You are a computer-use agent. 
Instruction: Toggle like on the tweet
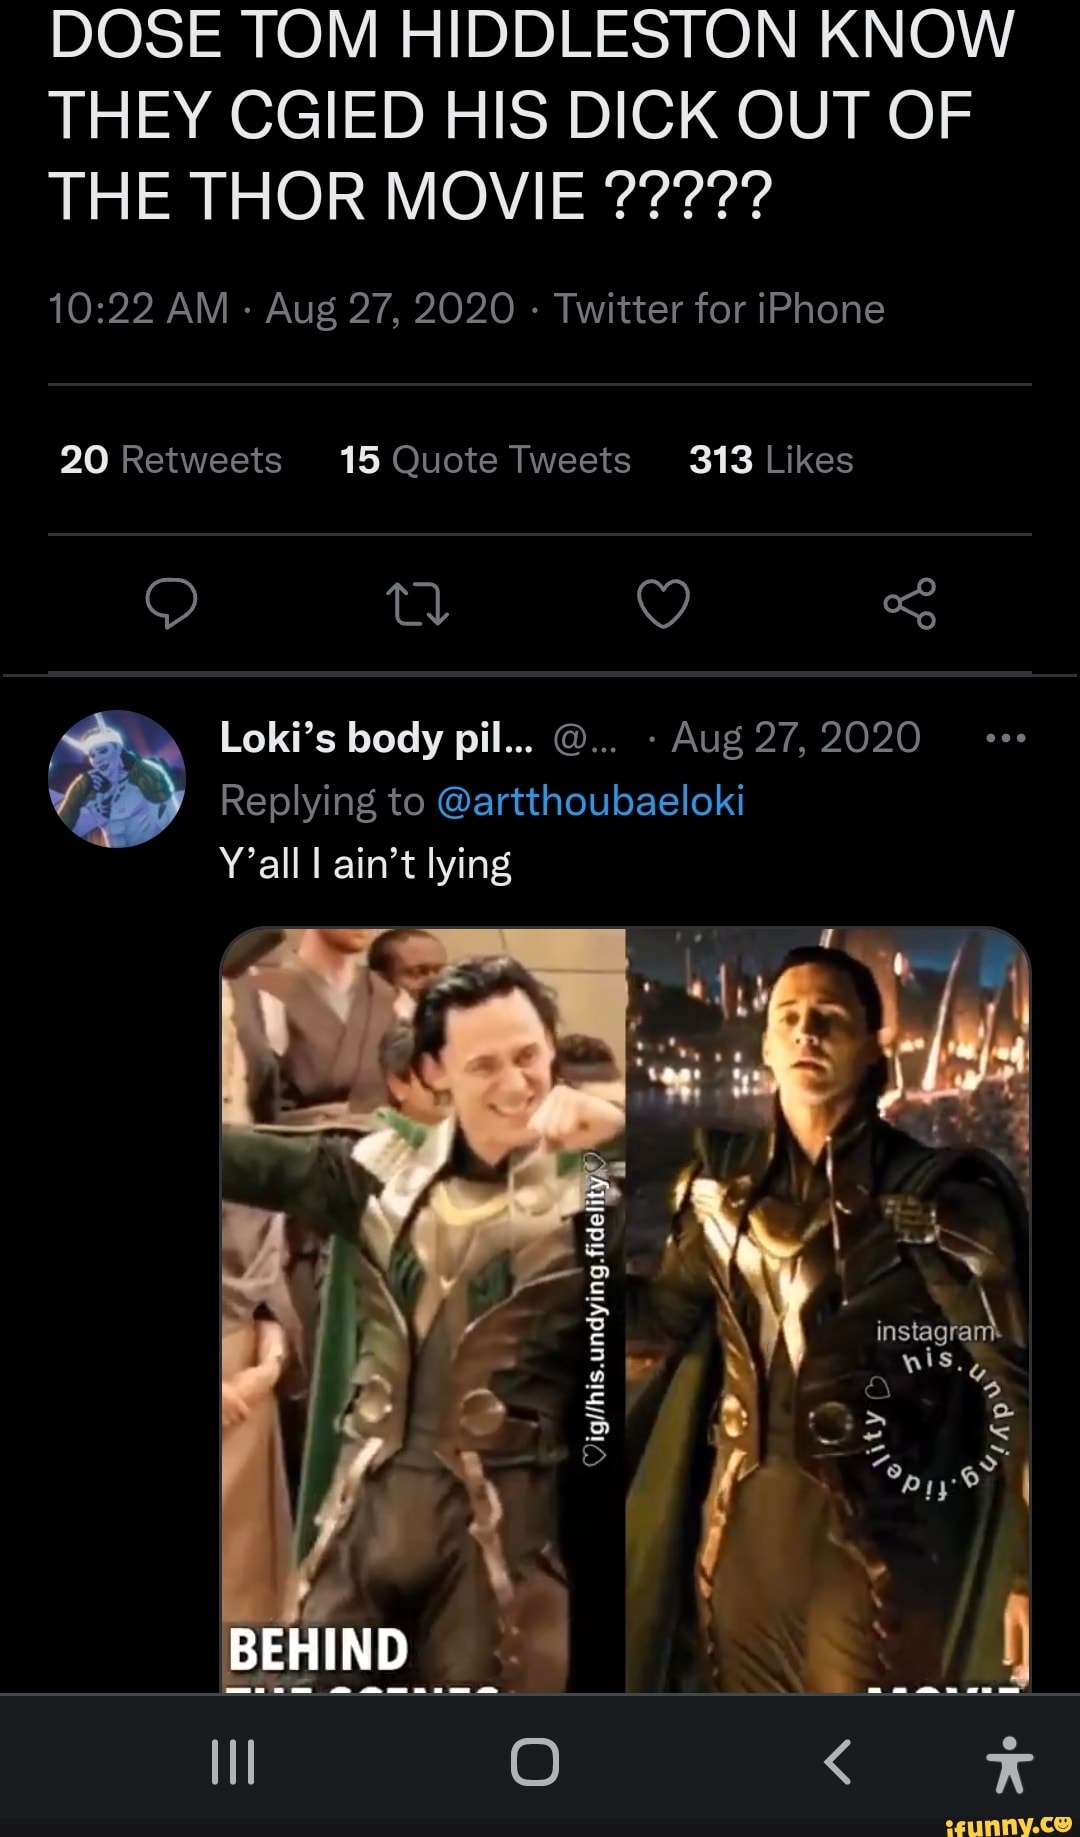point(665,605)
